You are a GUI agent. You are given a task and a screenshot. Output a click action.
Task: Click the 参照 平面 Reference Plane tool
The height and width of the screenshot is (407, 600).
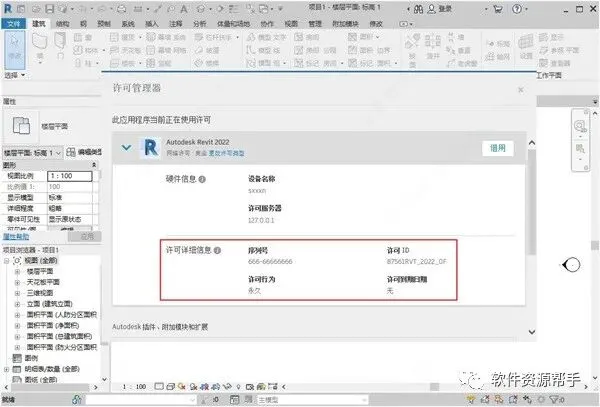coord(559,50)
